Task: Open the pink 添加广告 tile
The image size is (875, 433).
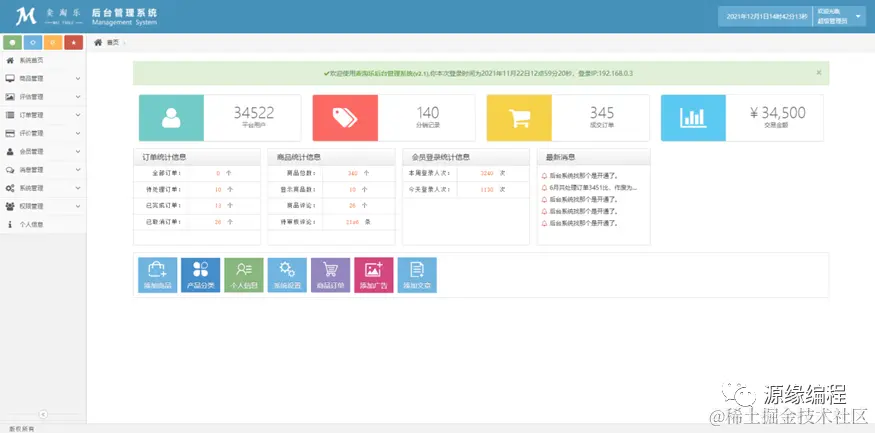Action: (x=374, y=275)
